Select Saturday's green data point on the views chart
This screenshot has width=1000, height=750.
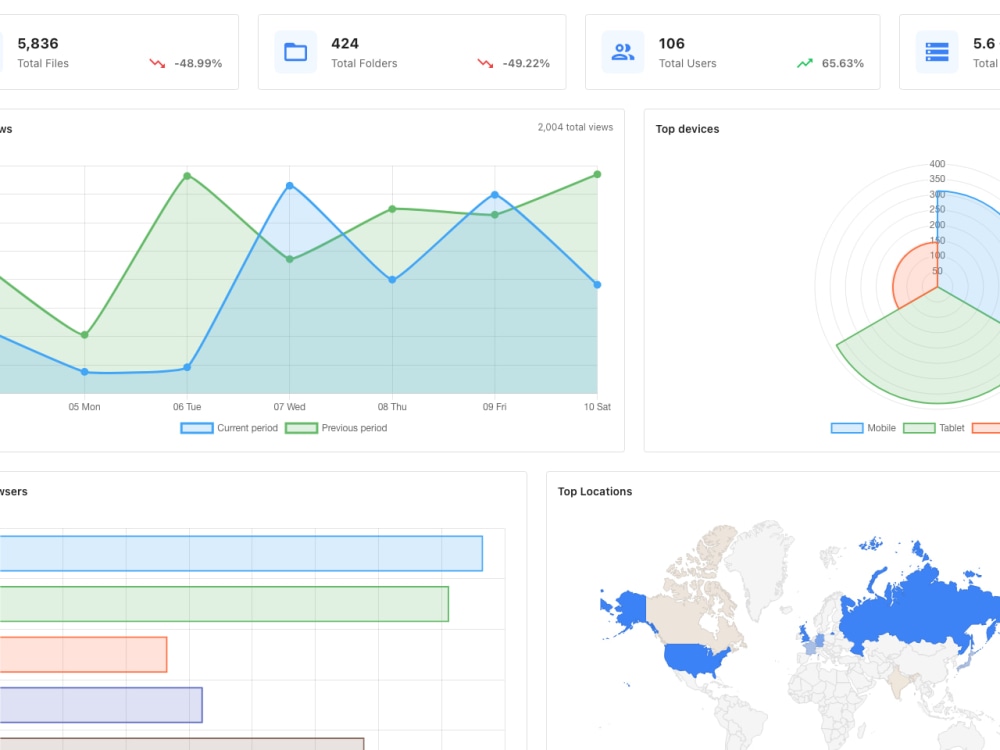[597, 173]
